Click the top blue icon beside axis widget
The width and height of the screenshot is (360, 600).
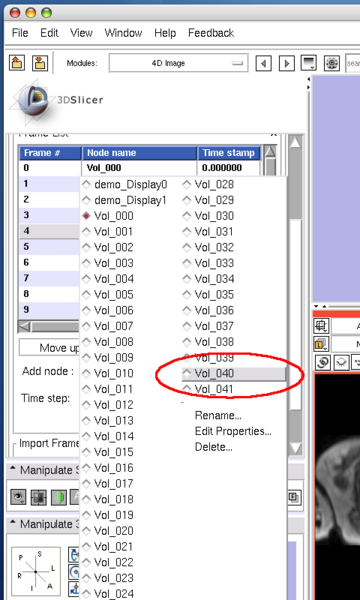pyautogui.click(x=74, y=555)
